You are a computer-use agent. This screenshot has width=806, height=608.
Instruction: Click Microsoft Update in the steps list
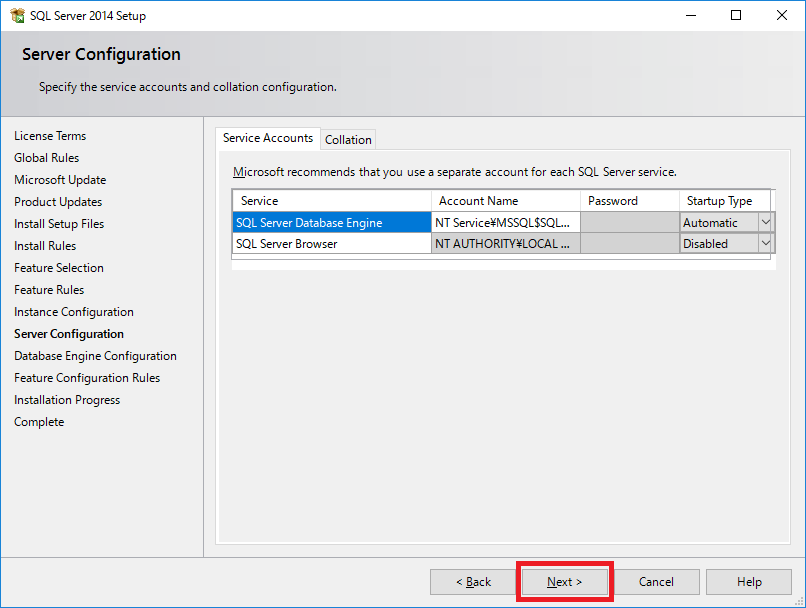(x=60, y=180)
